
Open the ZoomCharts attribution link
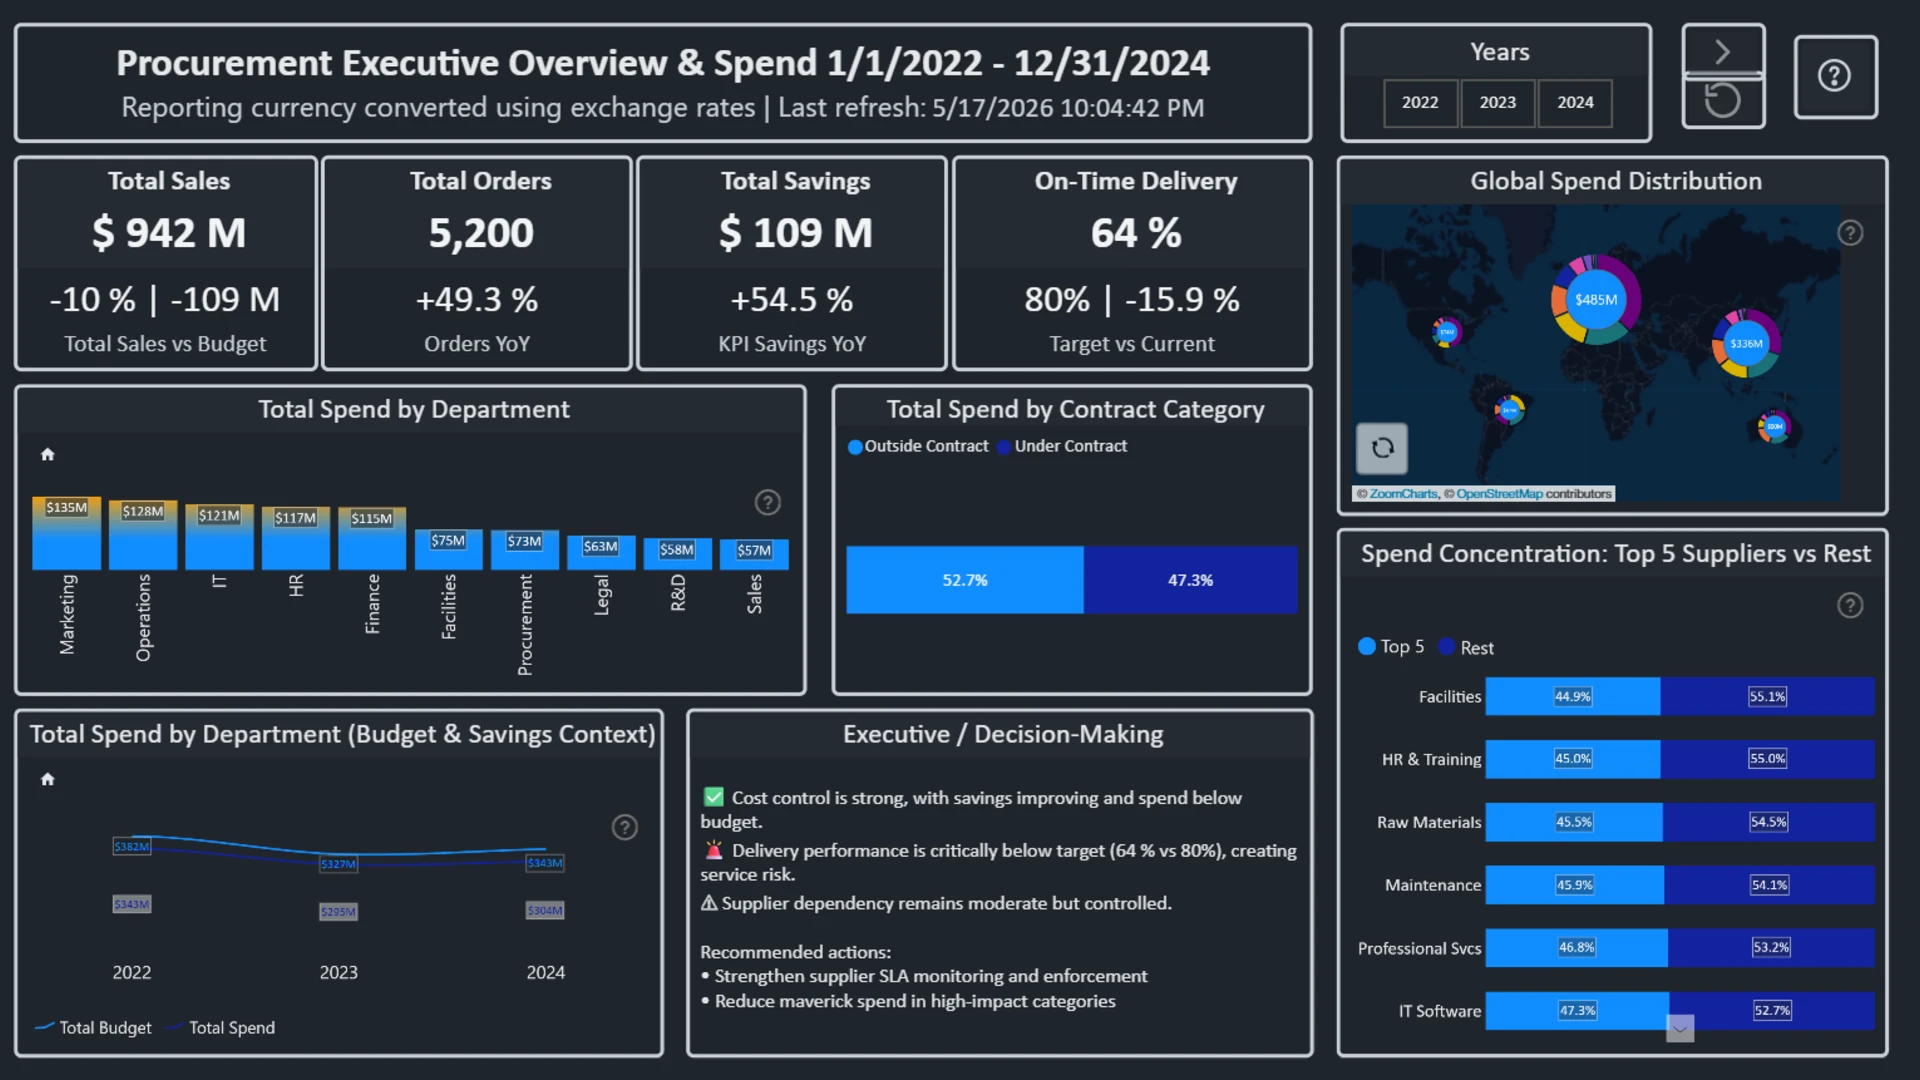(1403, 494)
